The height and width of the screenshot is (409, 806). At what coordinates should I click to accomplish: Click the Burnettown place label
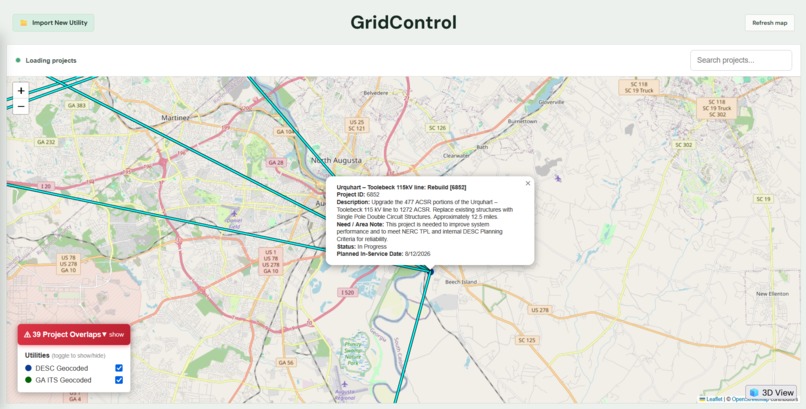pos(522,121)
